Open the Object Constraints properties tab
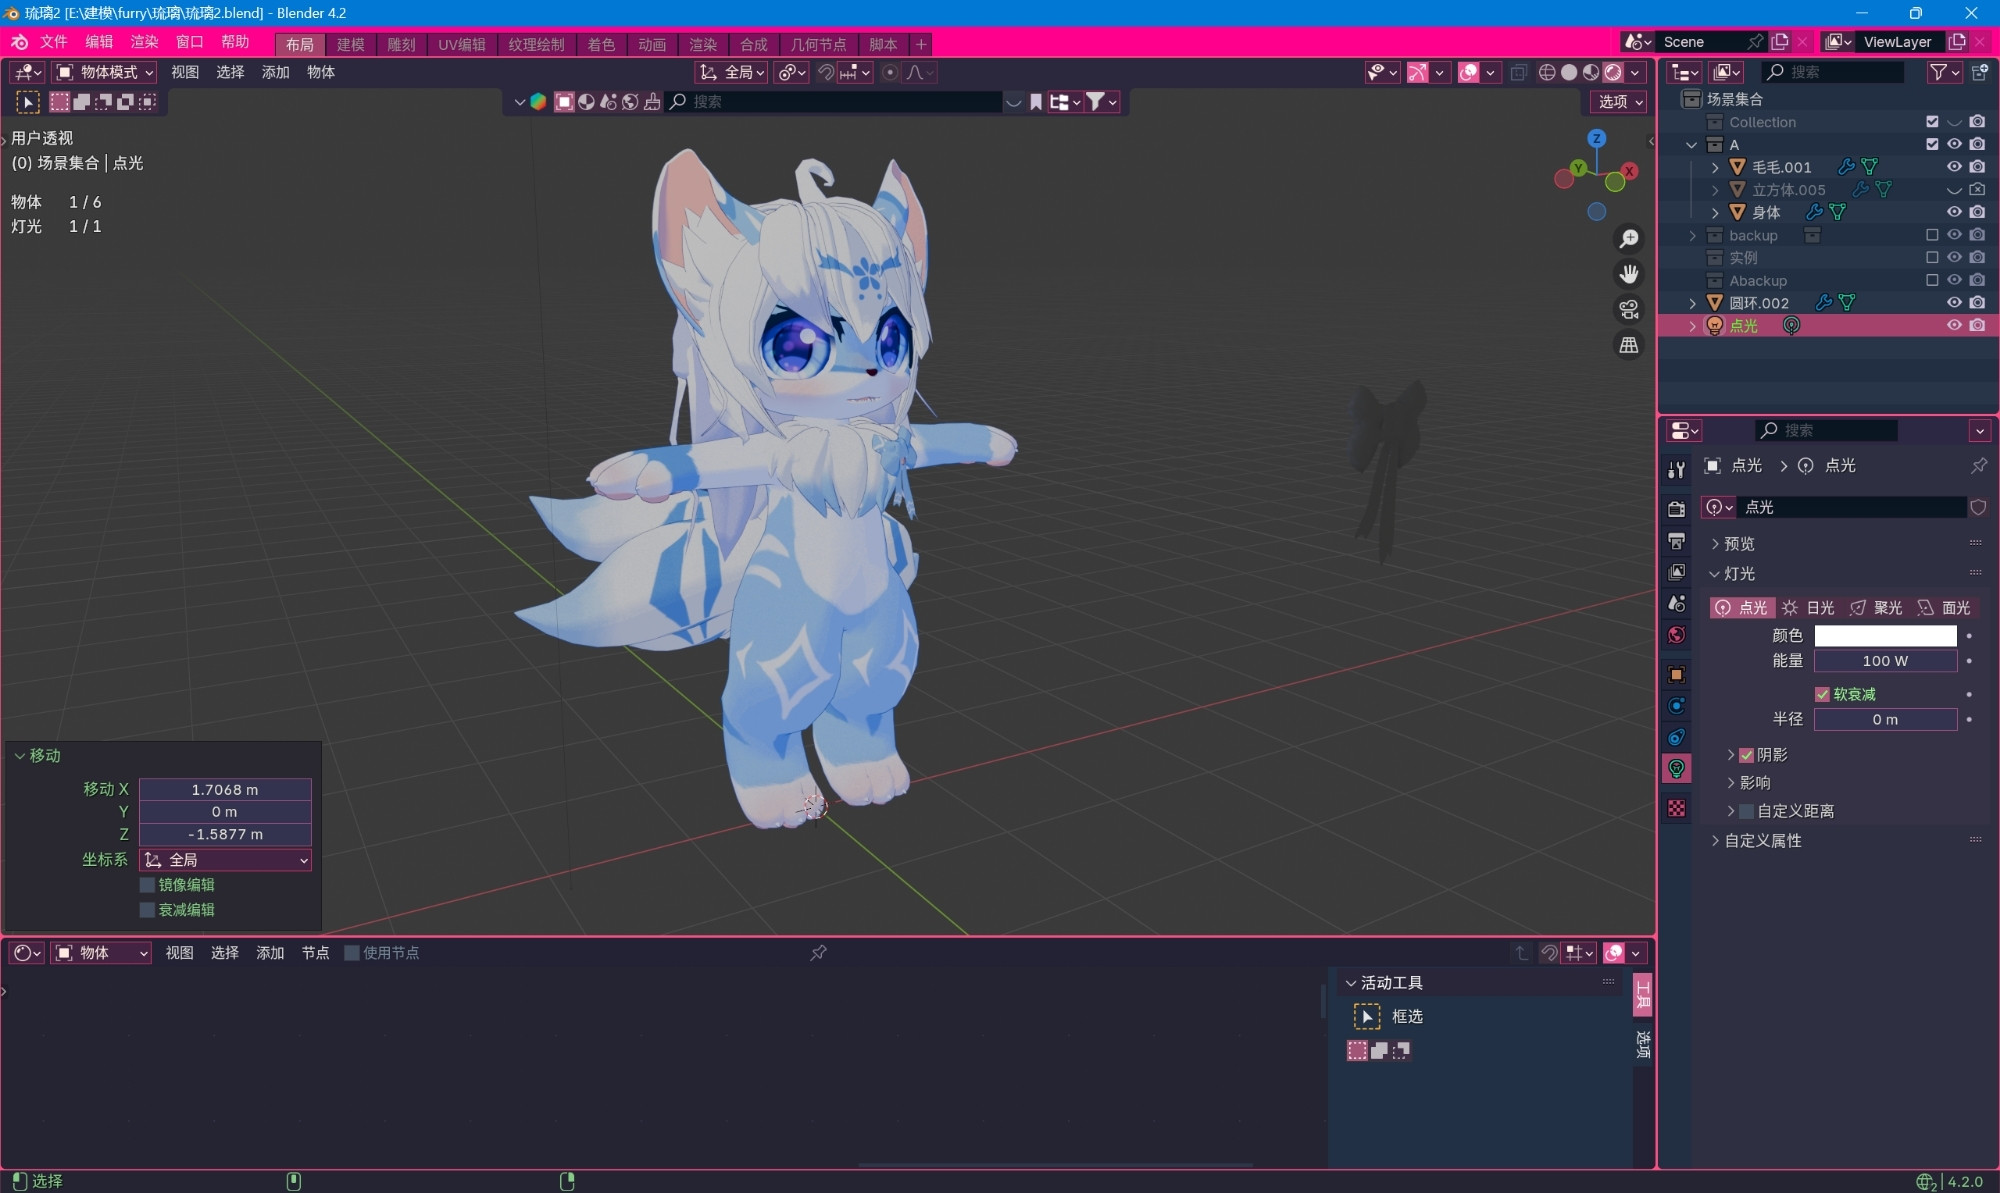Viewport: 2000px width, 1193px height. pyautogui.click(x=1677, y=737)
